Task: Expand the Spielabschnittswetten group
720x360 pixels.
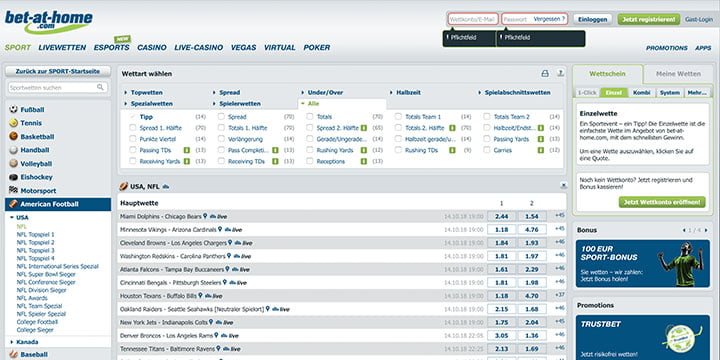Action: (x=514, y=92)
